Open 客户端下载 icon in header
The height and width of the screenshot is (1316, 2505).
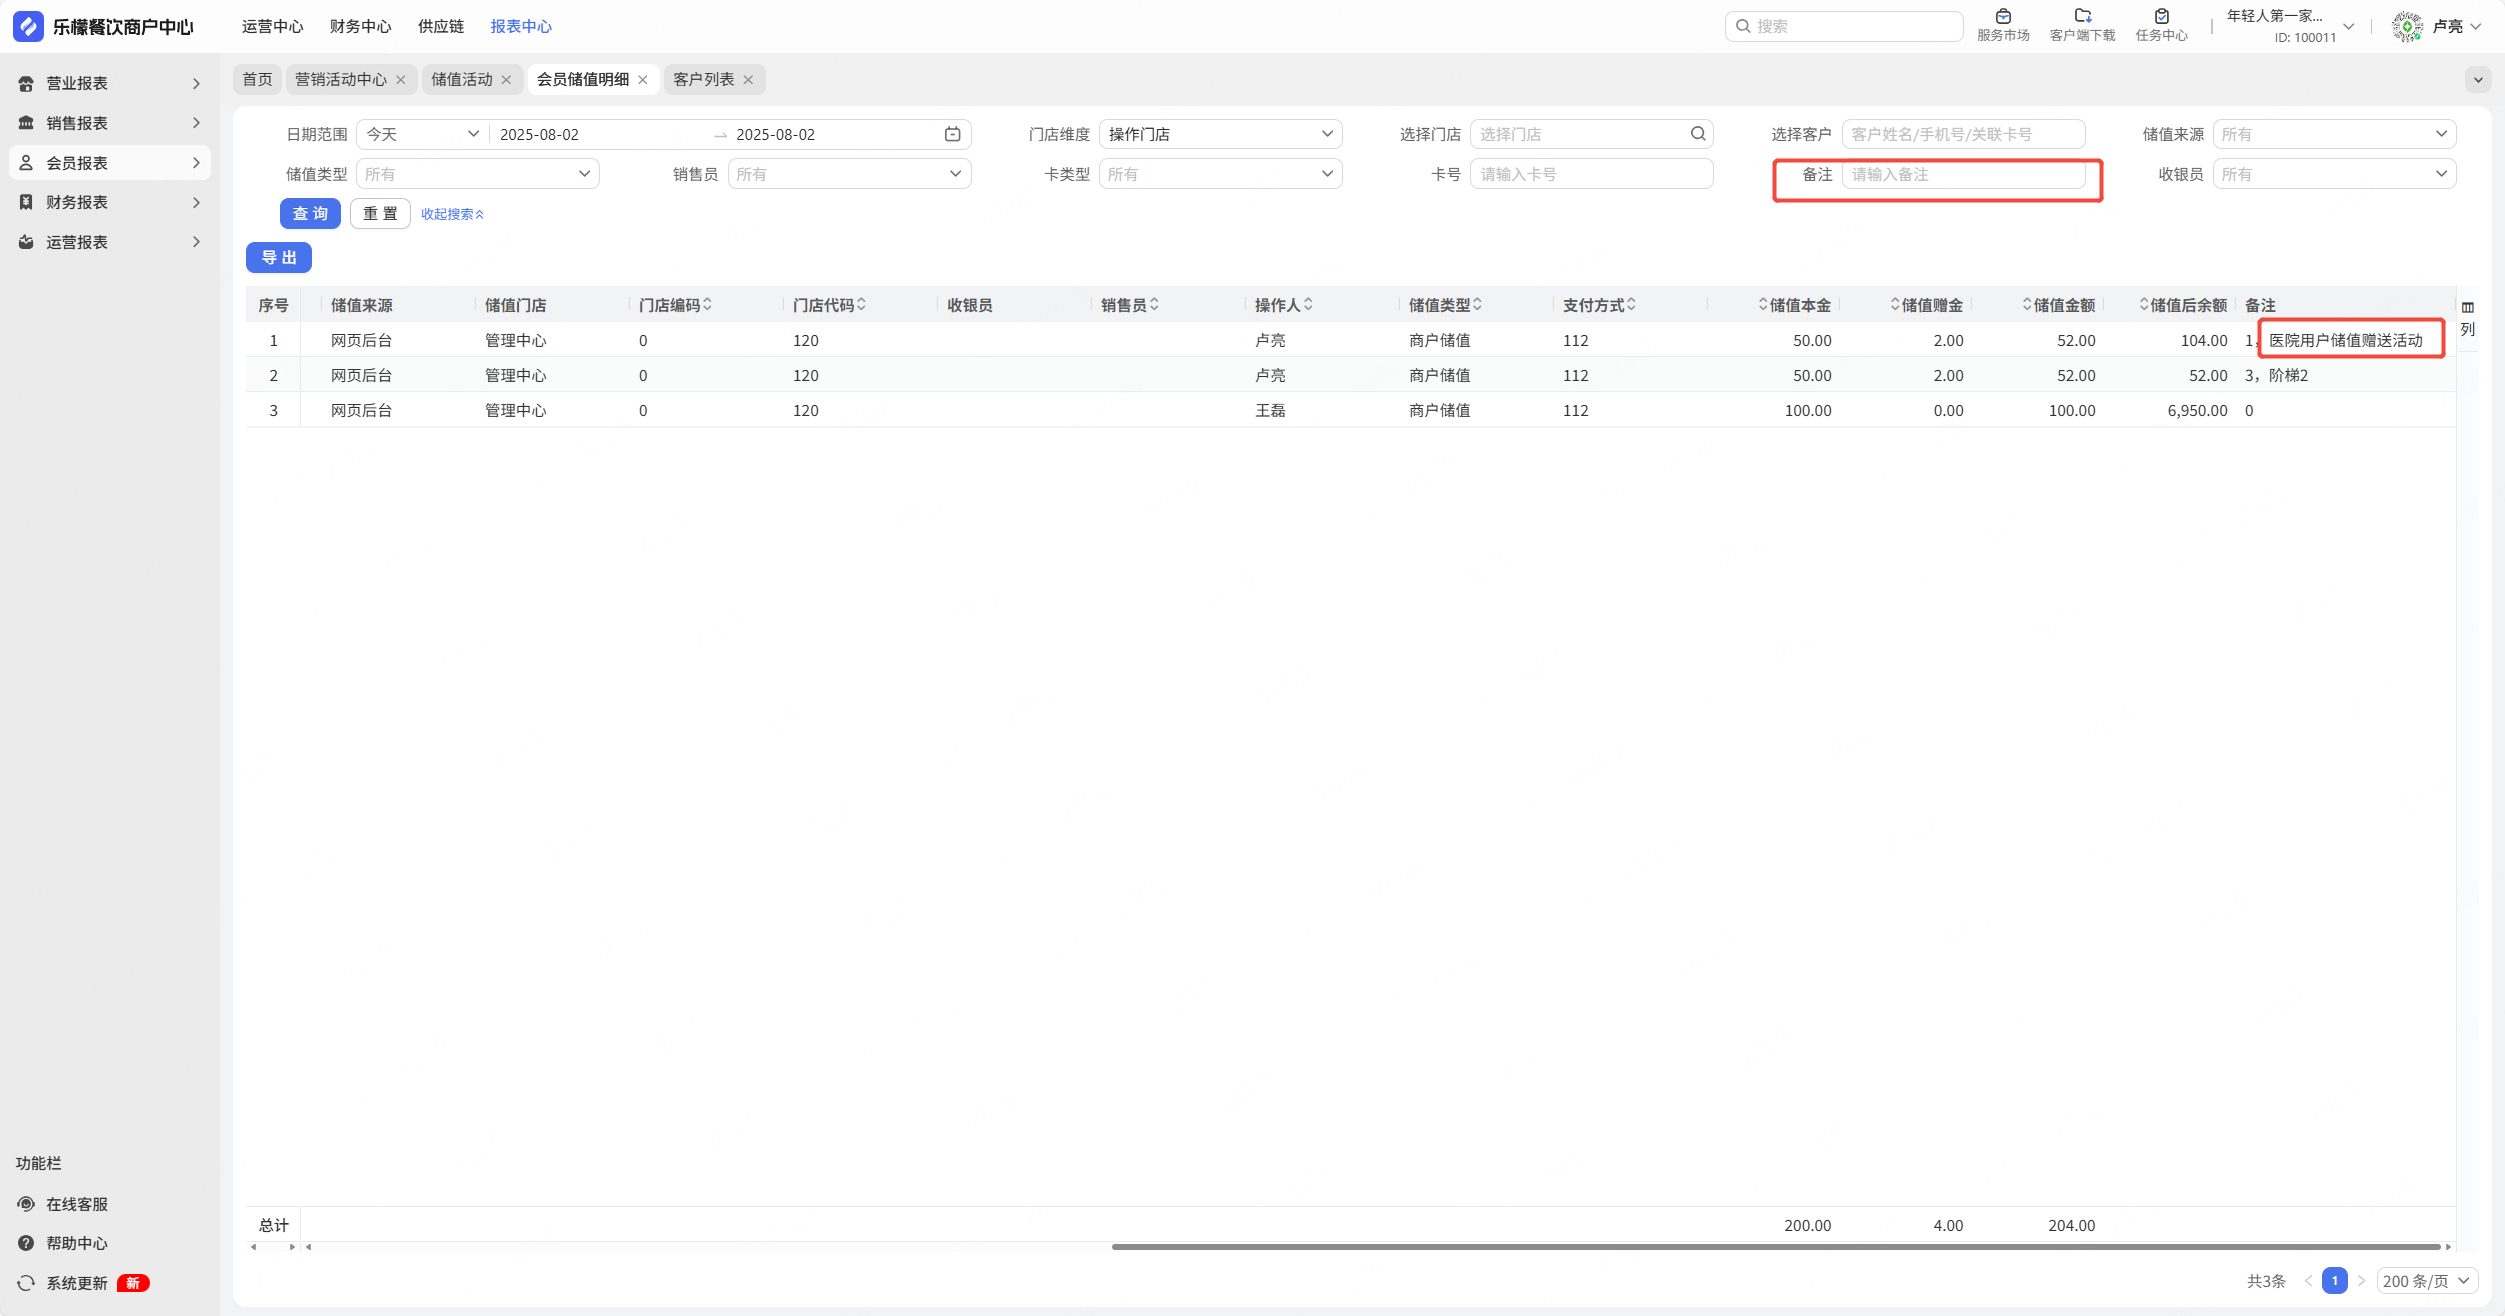click(x=2083, y=16)
